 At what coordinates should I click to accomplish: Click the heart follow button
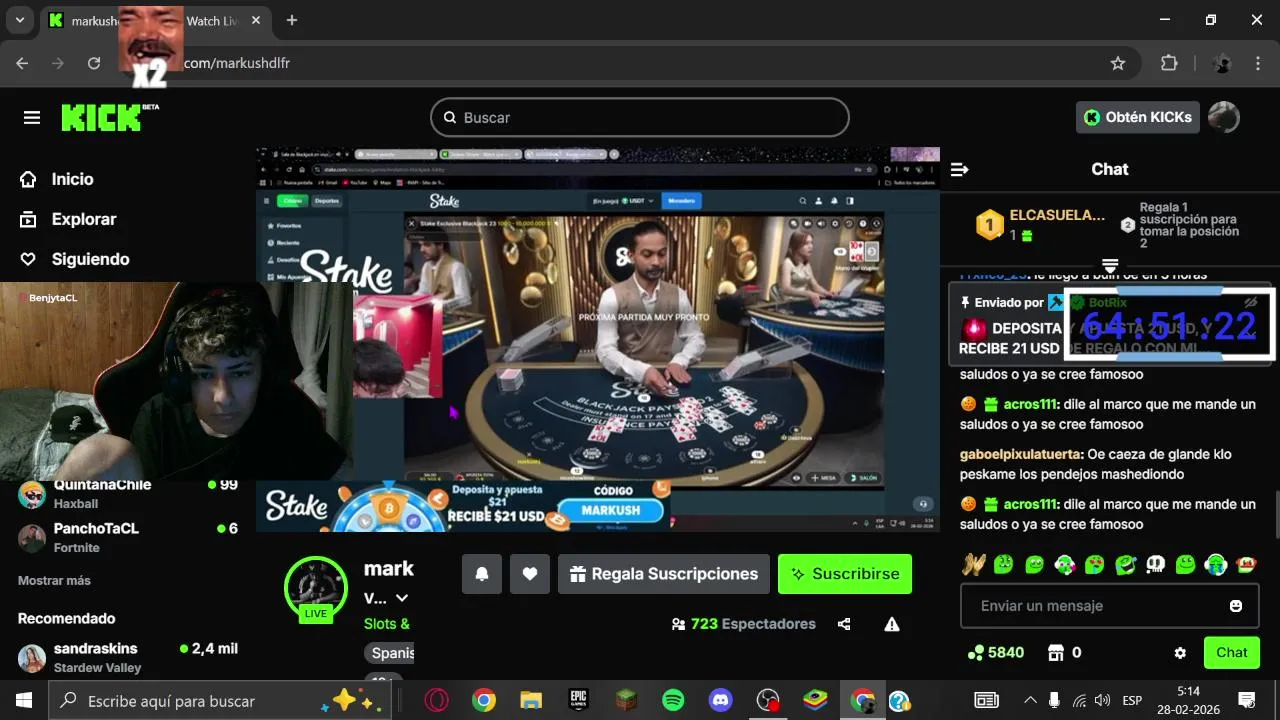tap(530, 574)
